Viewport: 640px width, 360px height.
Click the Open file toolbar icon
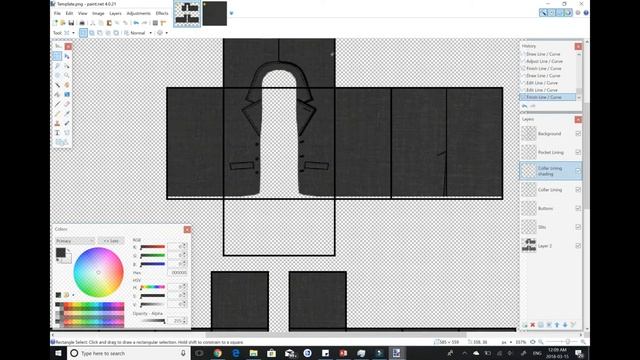coord(63,23)
